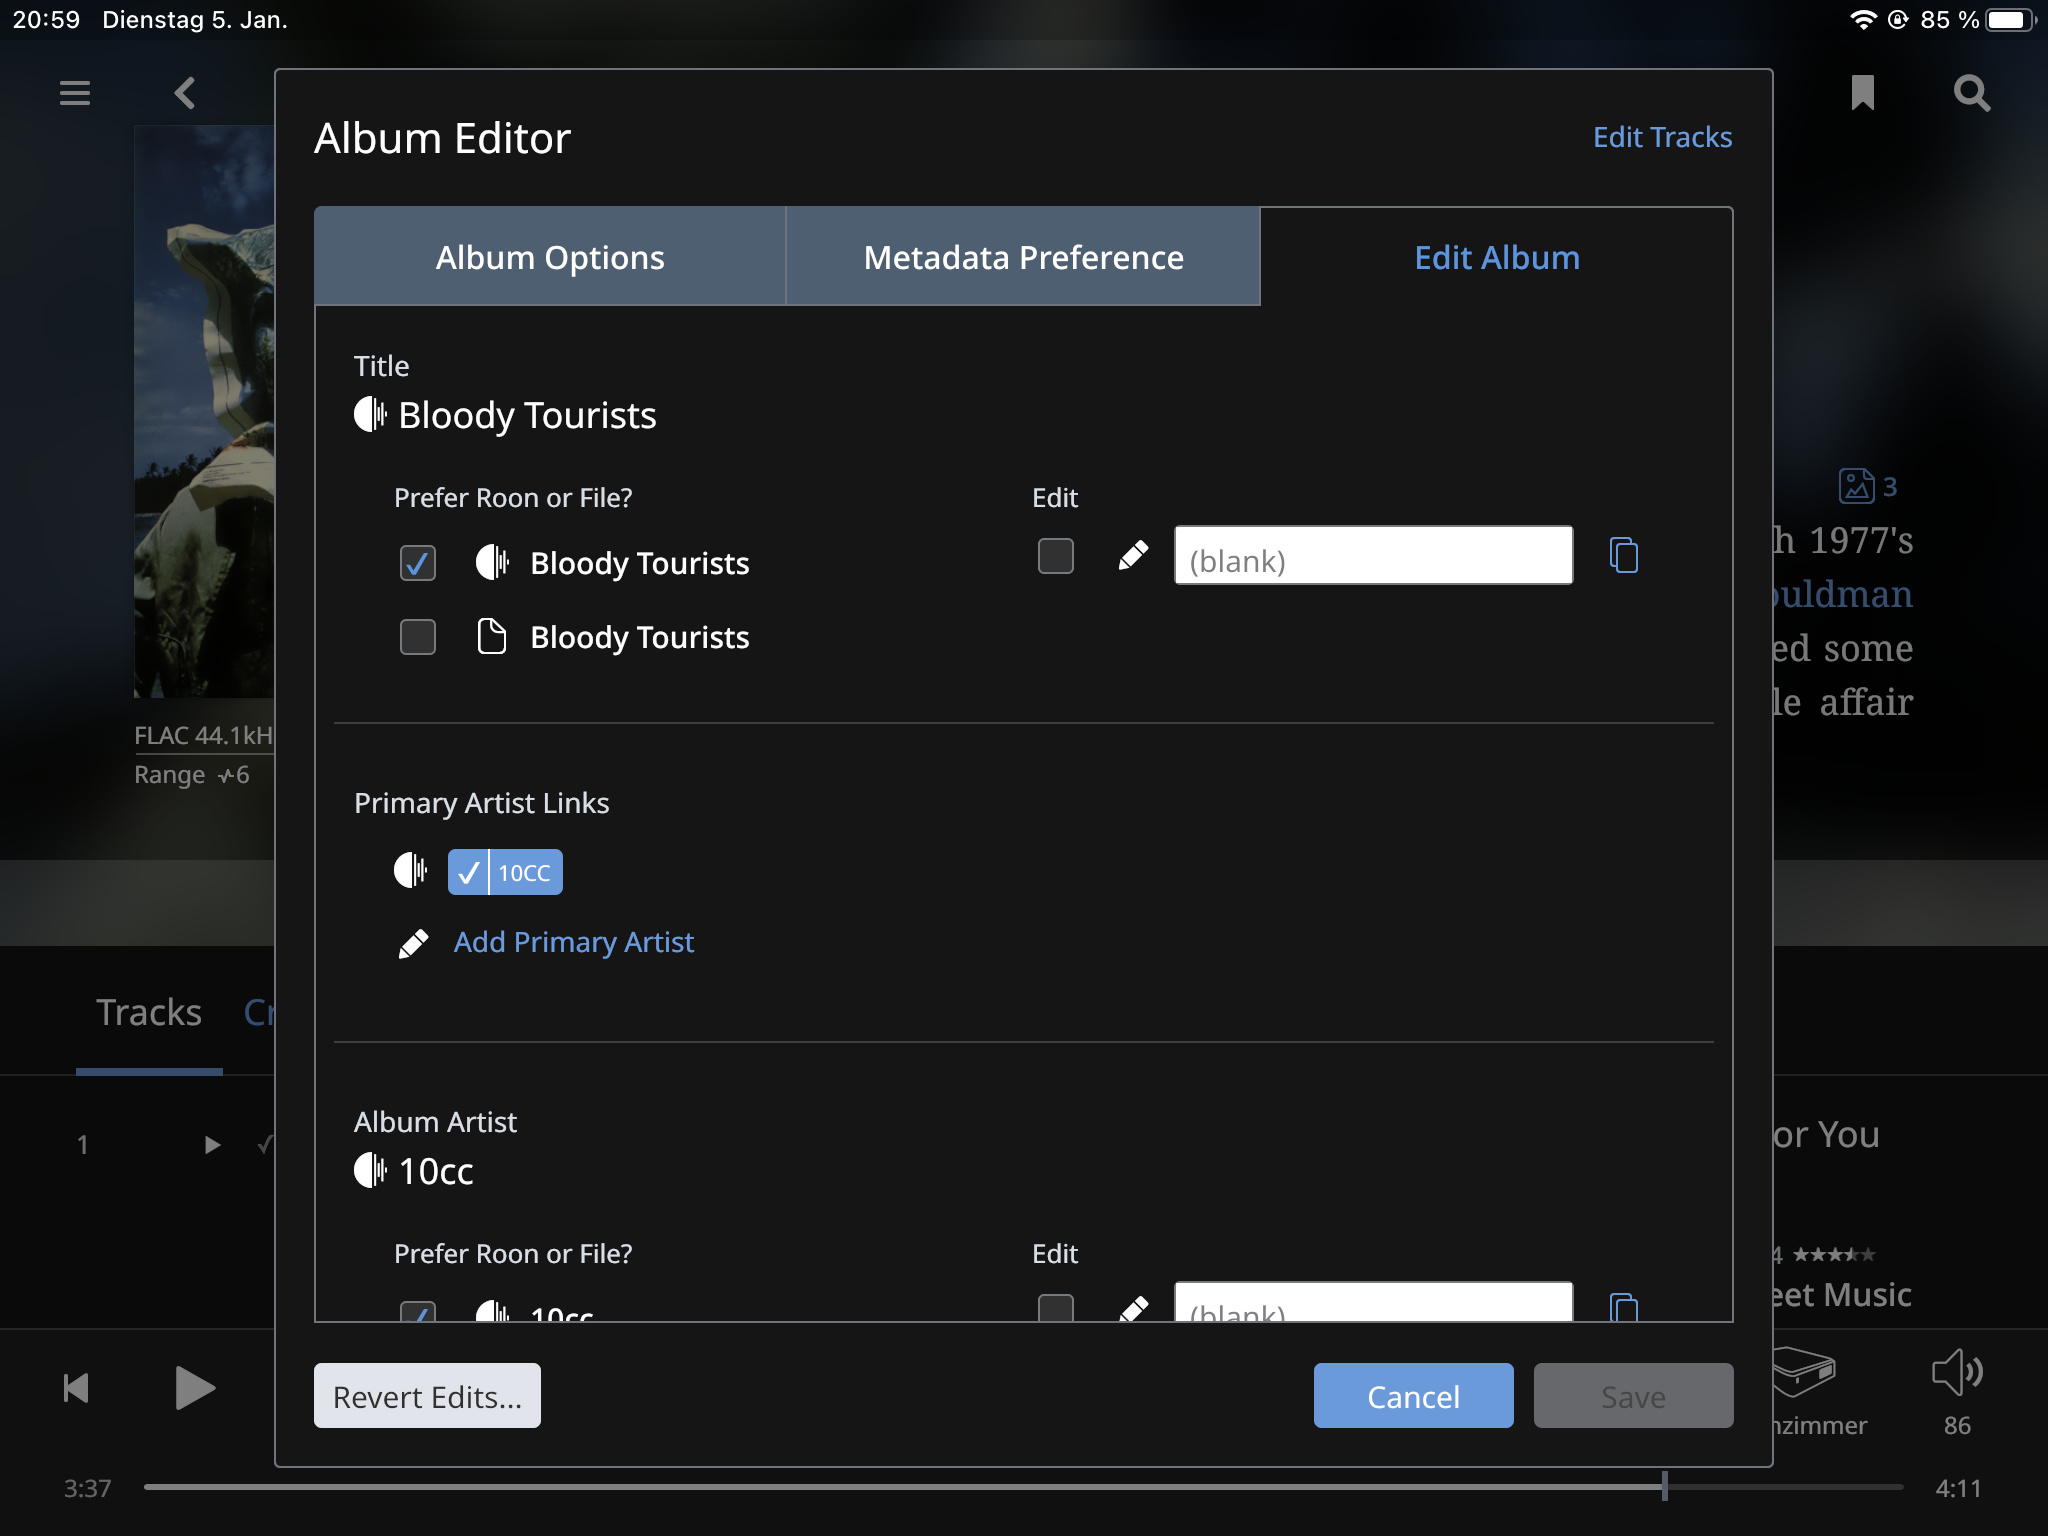The image size is (2048, 1536).
Task: Uncheck the Roon Bloody Tourists title preference
Action: 418,563
